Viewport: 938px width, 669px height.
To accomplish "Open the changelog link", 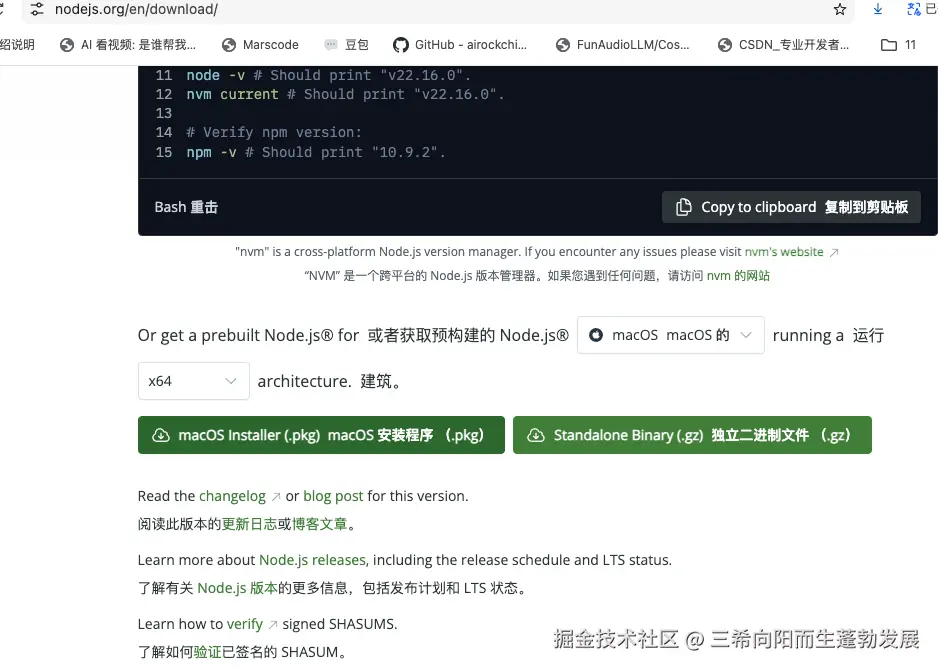I will coord(232,496).
